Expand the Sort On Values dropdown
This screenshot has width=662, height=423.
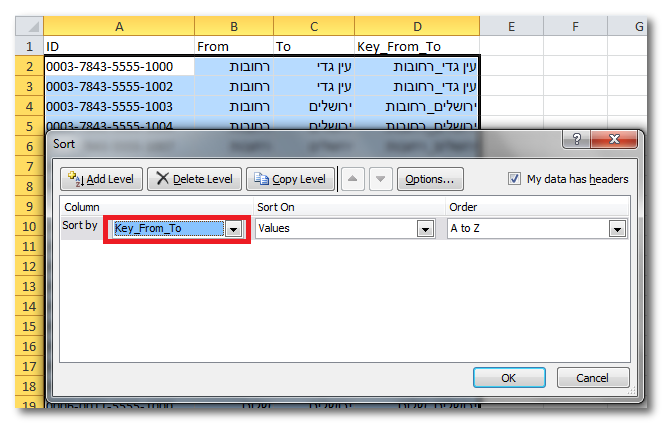coord(423,229)
